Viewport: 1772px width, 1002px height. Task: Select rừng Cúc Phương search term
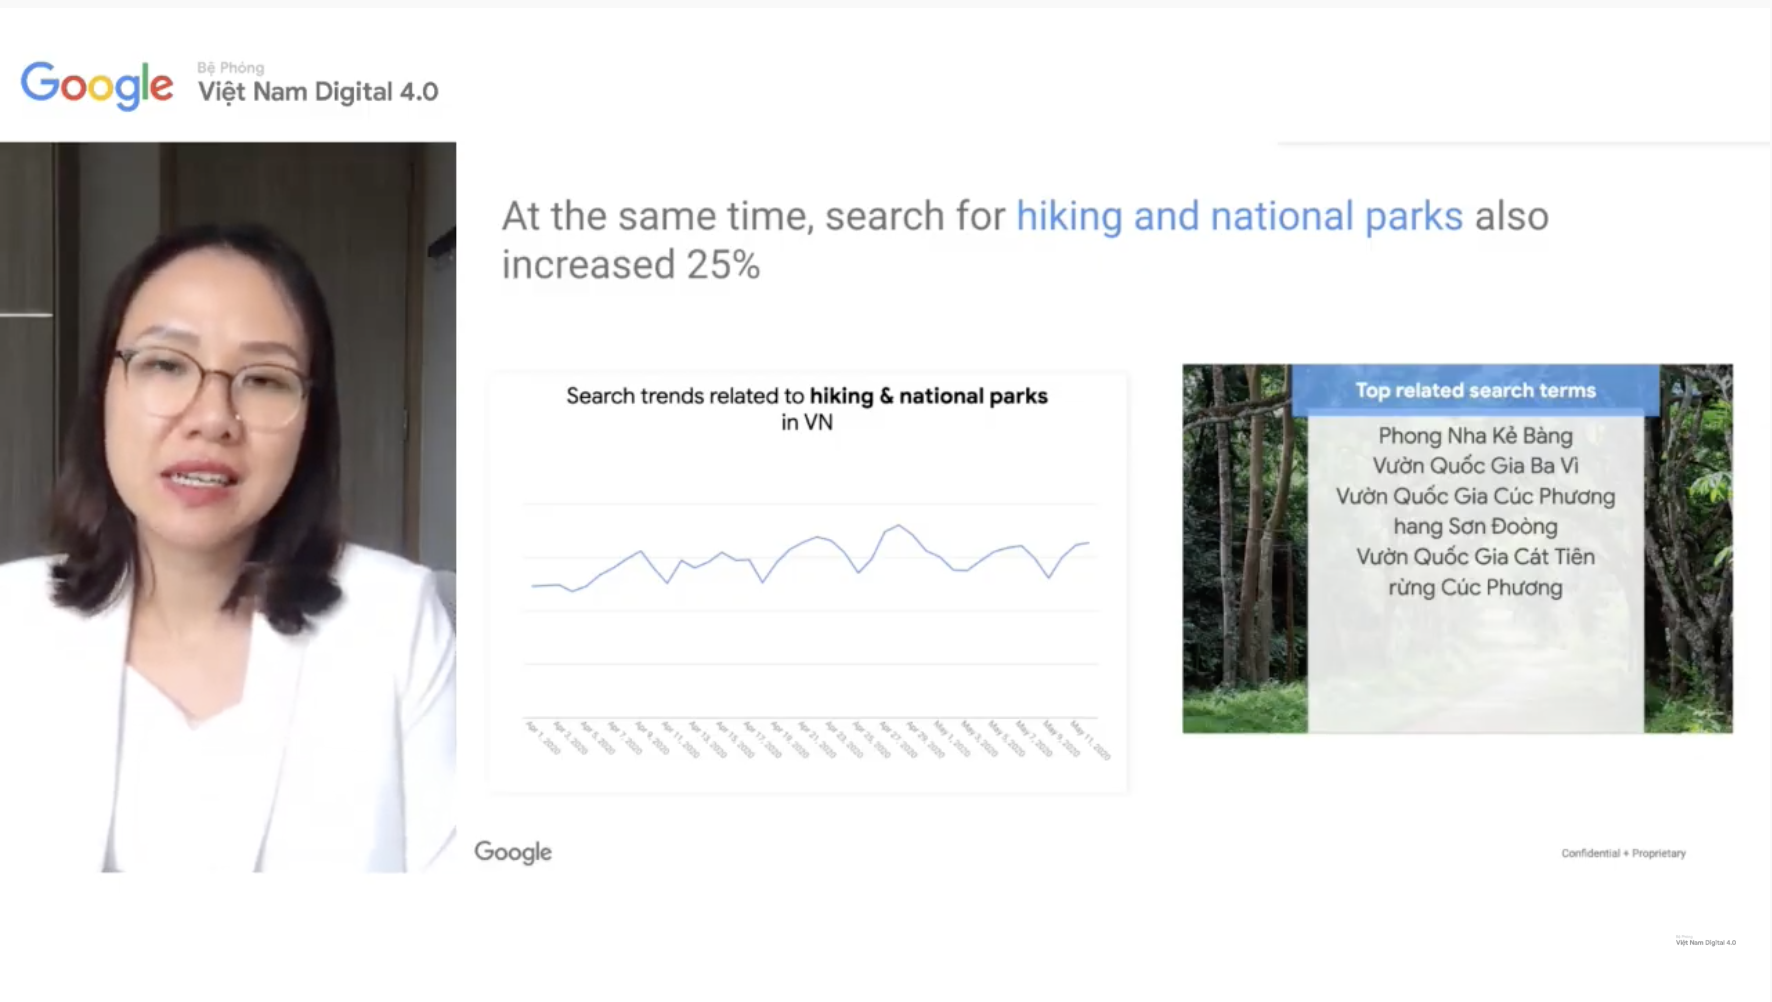(1475, 587)
